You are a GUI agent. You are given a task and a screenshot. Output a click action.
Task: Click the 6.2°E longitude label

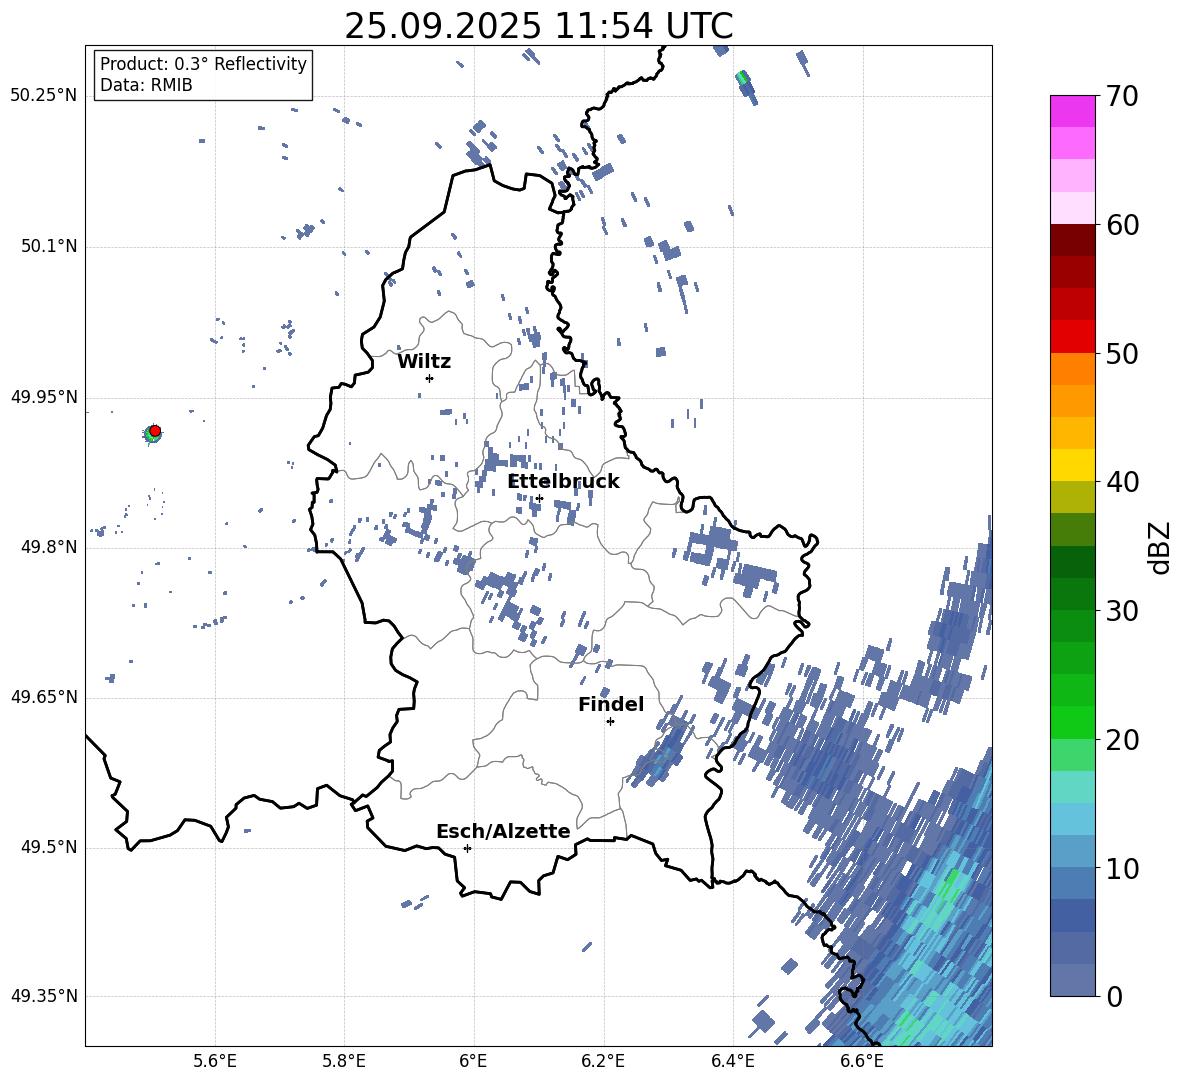click(x=603, y=1061)
